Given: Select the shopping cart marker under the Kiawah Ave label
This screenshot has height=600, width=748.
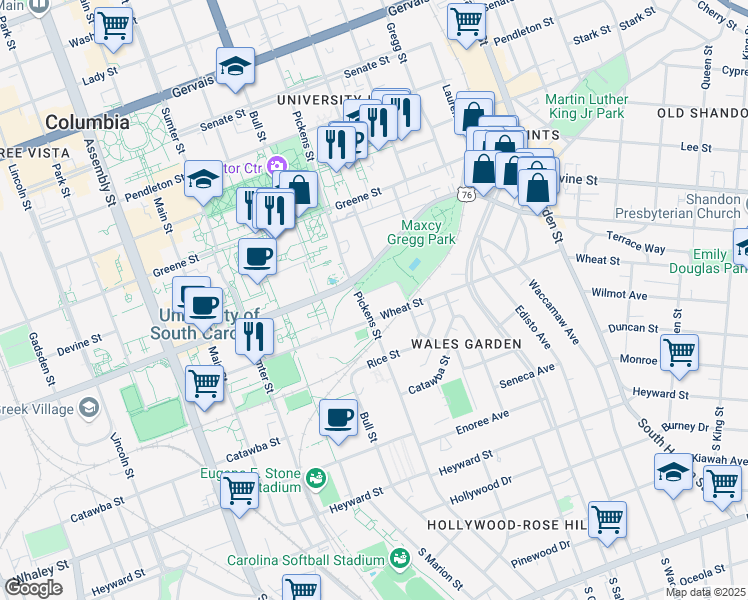Looking at the screenshot, I should point(723,484).
